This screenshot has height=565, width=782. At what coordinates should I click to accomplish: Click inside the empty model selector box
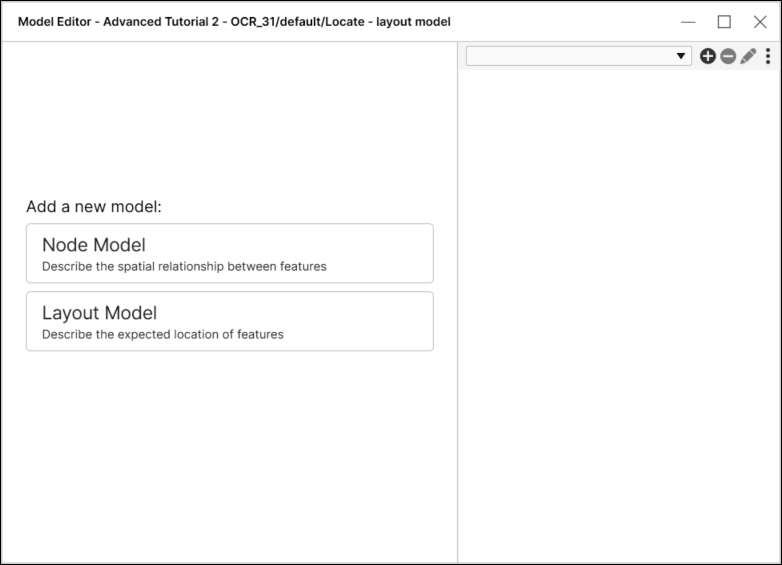[570, 57]
